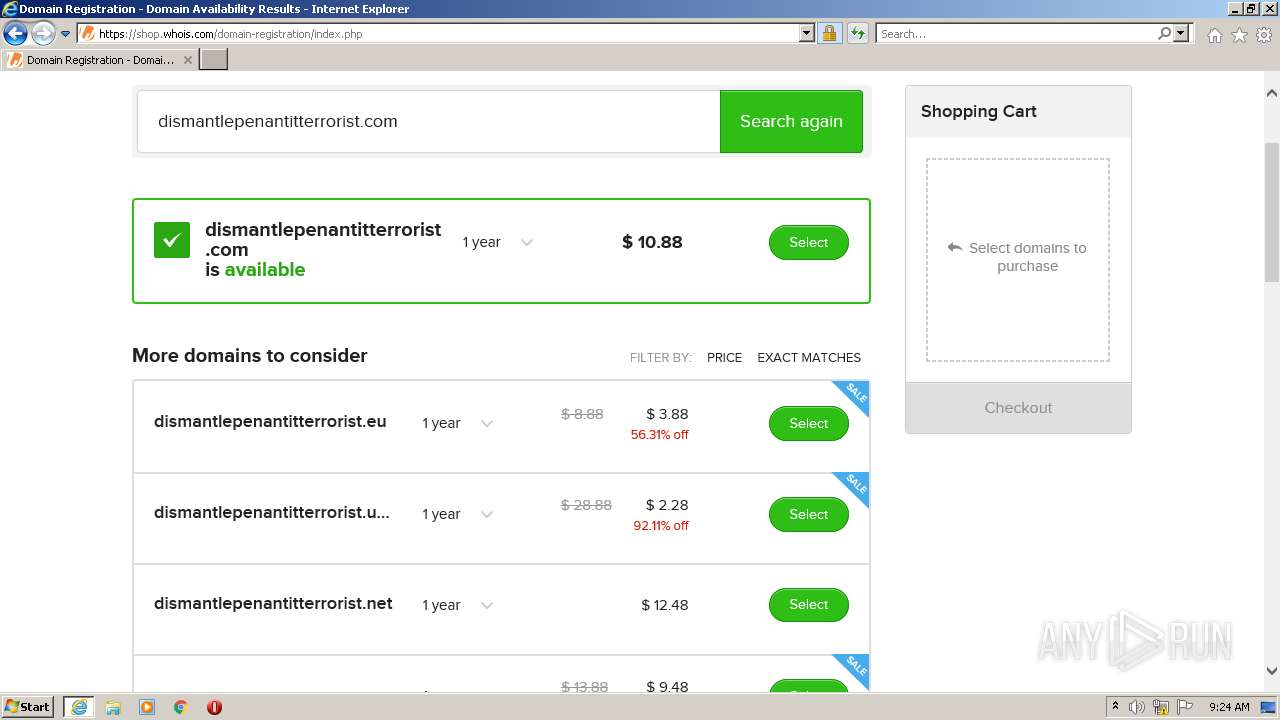The height and width of the screenshot is (720, 1280).
Task: Select the dismantlepenantitterrorist.com domain
Action: 808,242
